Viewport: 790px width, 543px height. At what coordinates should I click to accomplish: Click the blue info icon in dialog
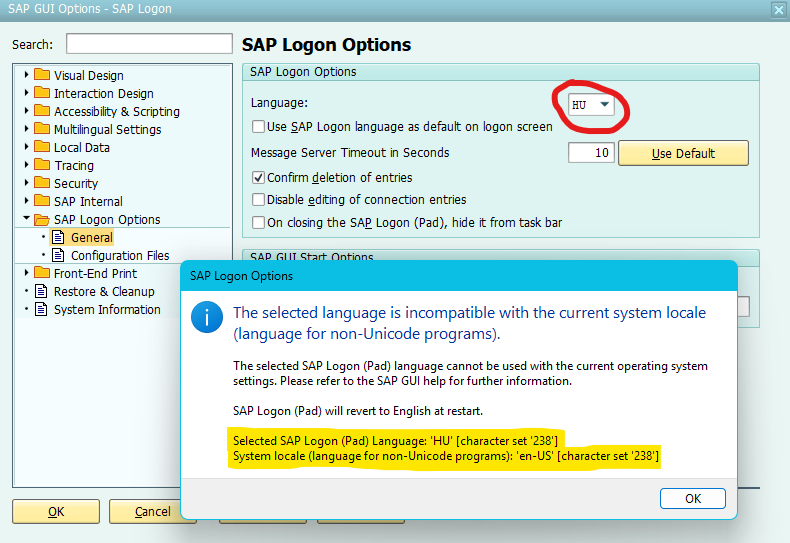207,317
